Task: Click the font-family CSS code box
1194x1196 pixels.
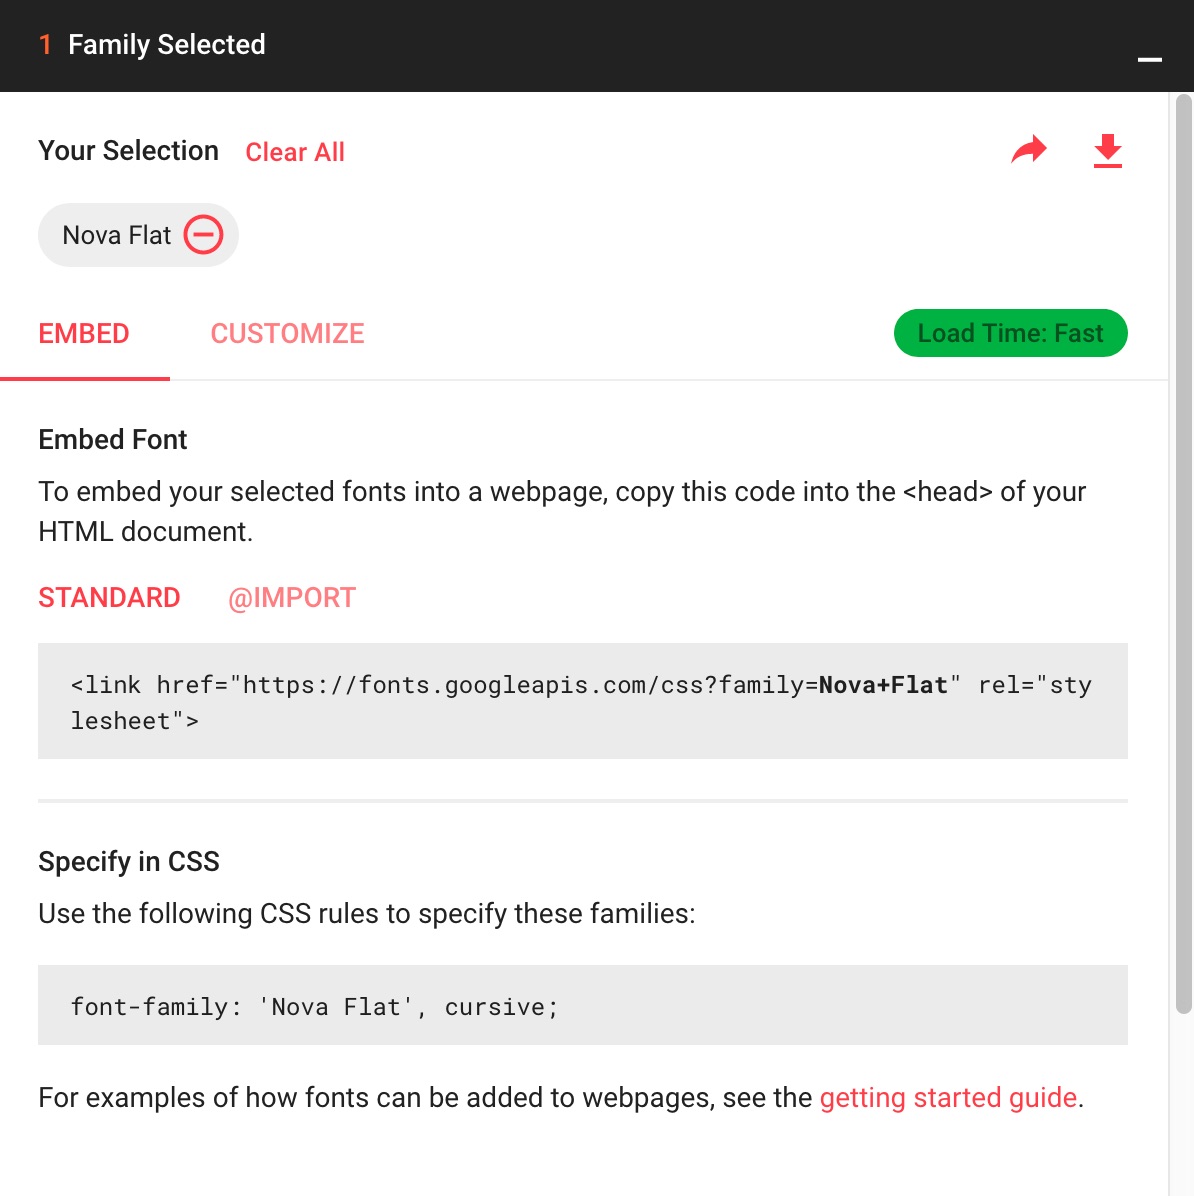Action: coord(583,1005)
